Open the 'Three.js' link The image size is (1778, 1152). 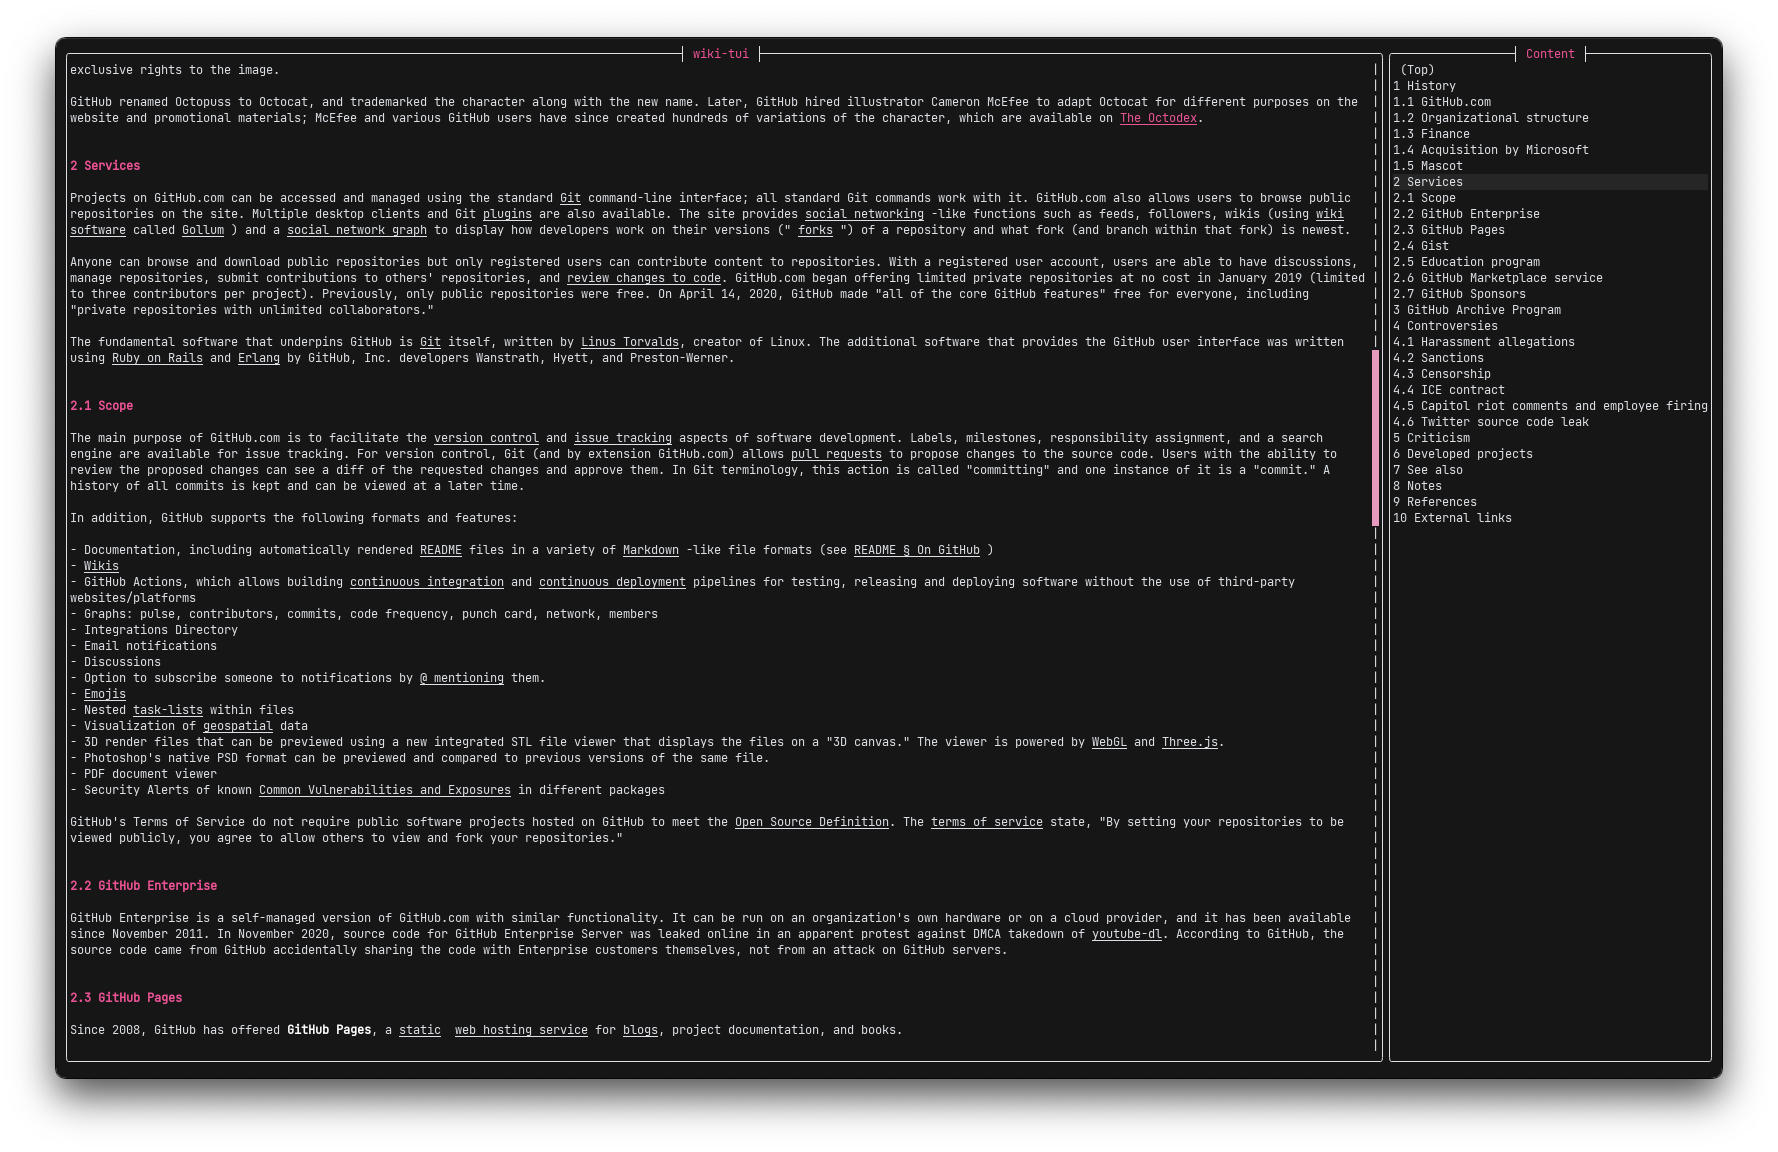[1190, 742]
